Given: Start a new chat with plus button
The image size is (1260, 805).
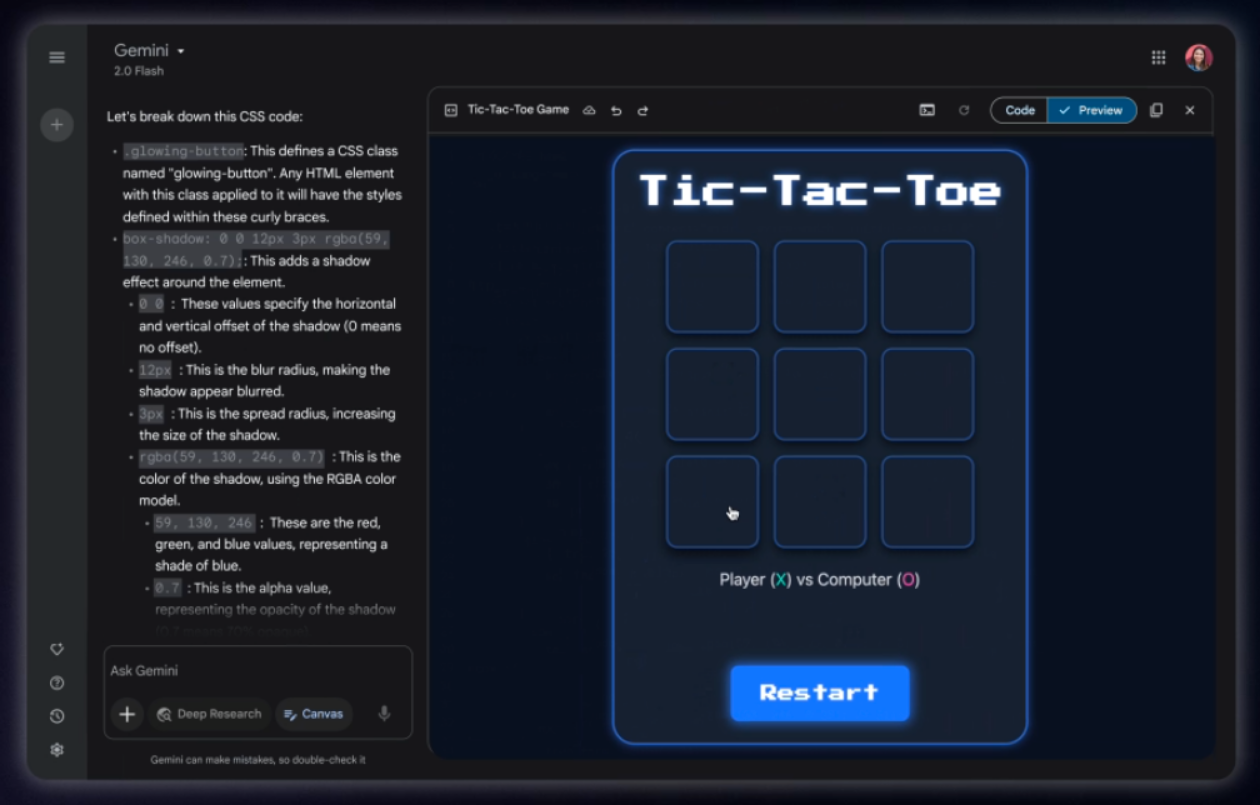Looking at the screenshot, I should pyautogui.click(x=57, y=125).
